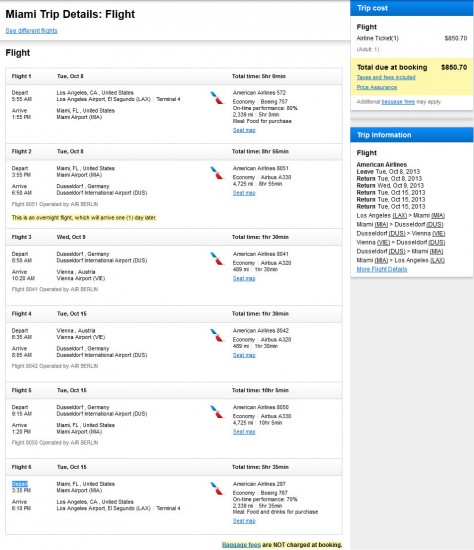This screenshot has width=474, height=550.
Task: Open 'Taxes and fees included' link
Action: coord(386,77)
